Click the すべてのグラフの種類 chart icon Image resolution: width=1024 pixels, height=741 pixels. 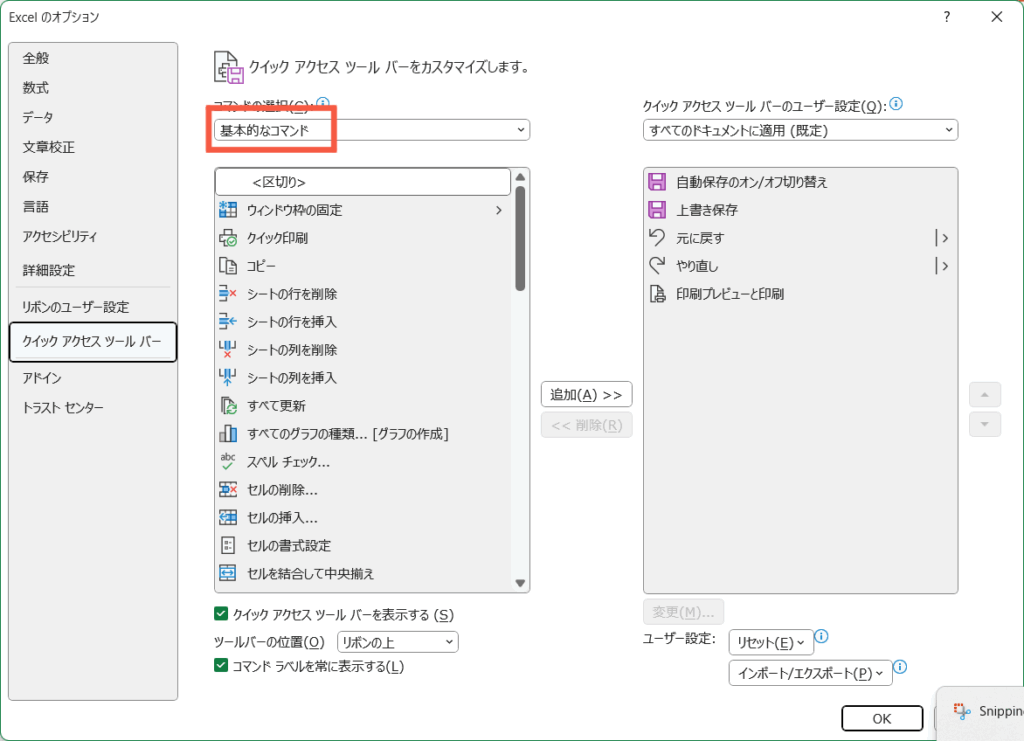tap(228, 434)
